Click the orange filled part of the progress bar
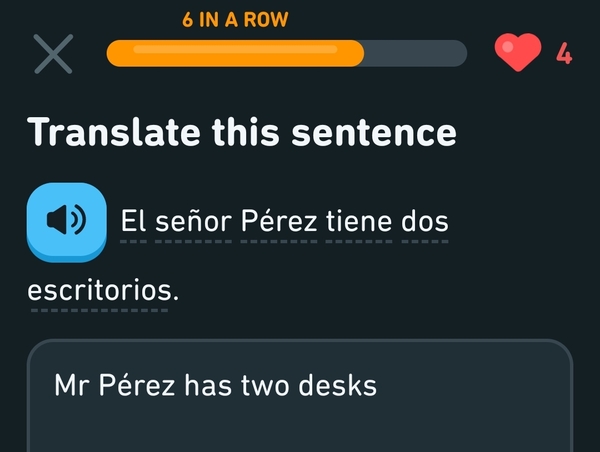The image size is (600, 452). point(235,54)
